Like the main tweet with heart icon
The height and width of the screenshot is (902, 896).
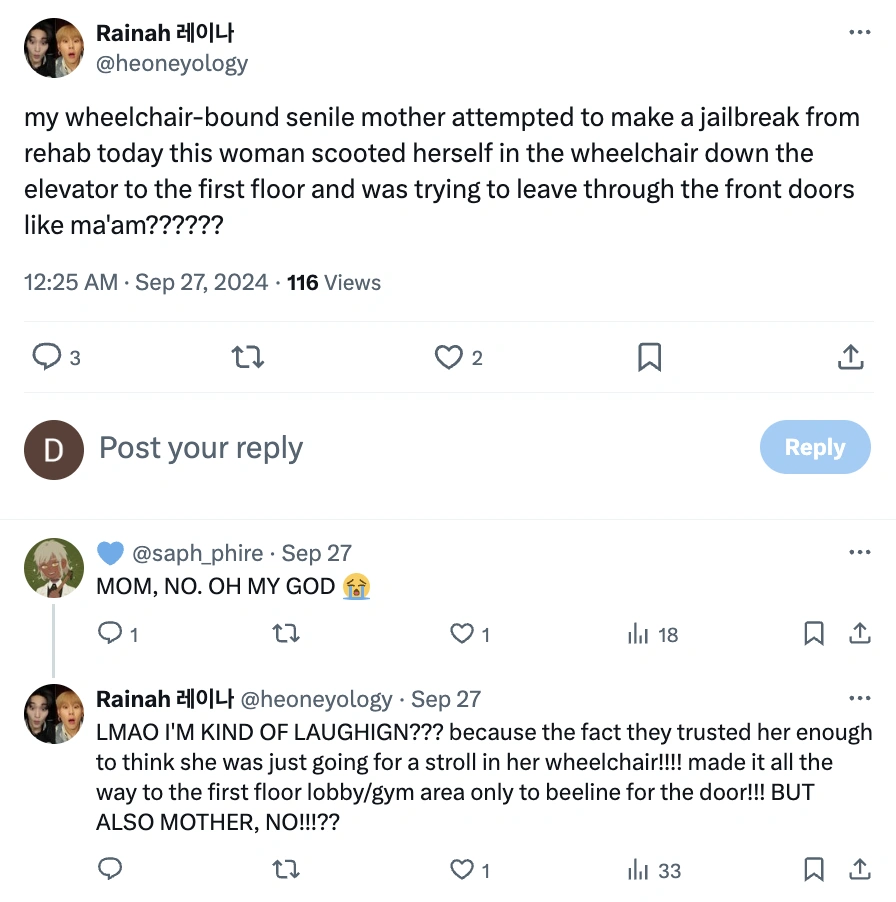449,357
